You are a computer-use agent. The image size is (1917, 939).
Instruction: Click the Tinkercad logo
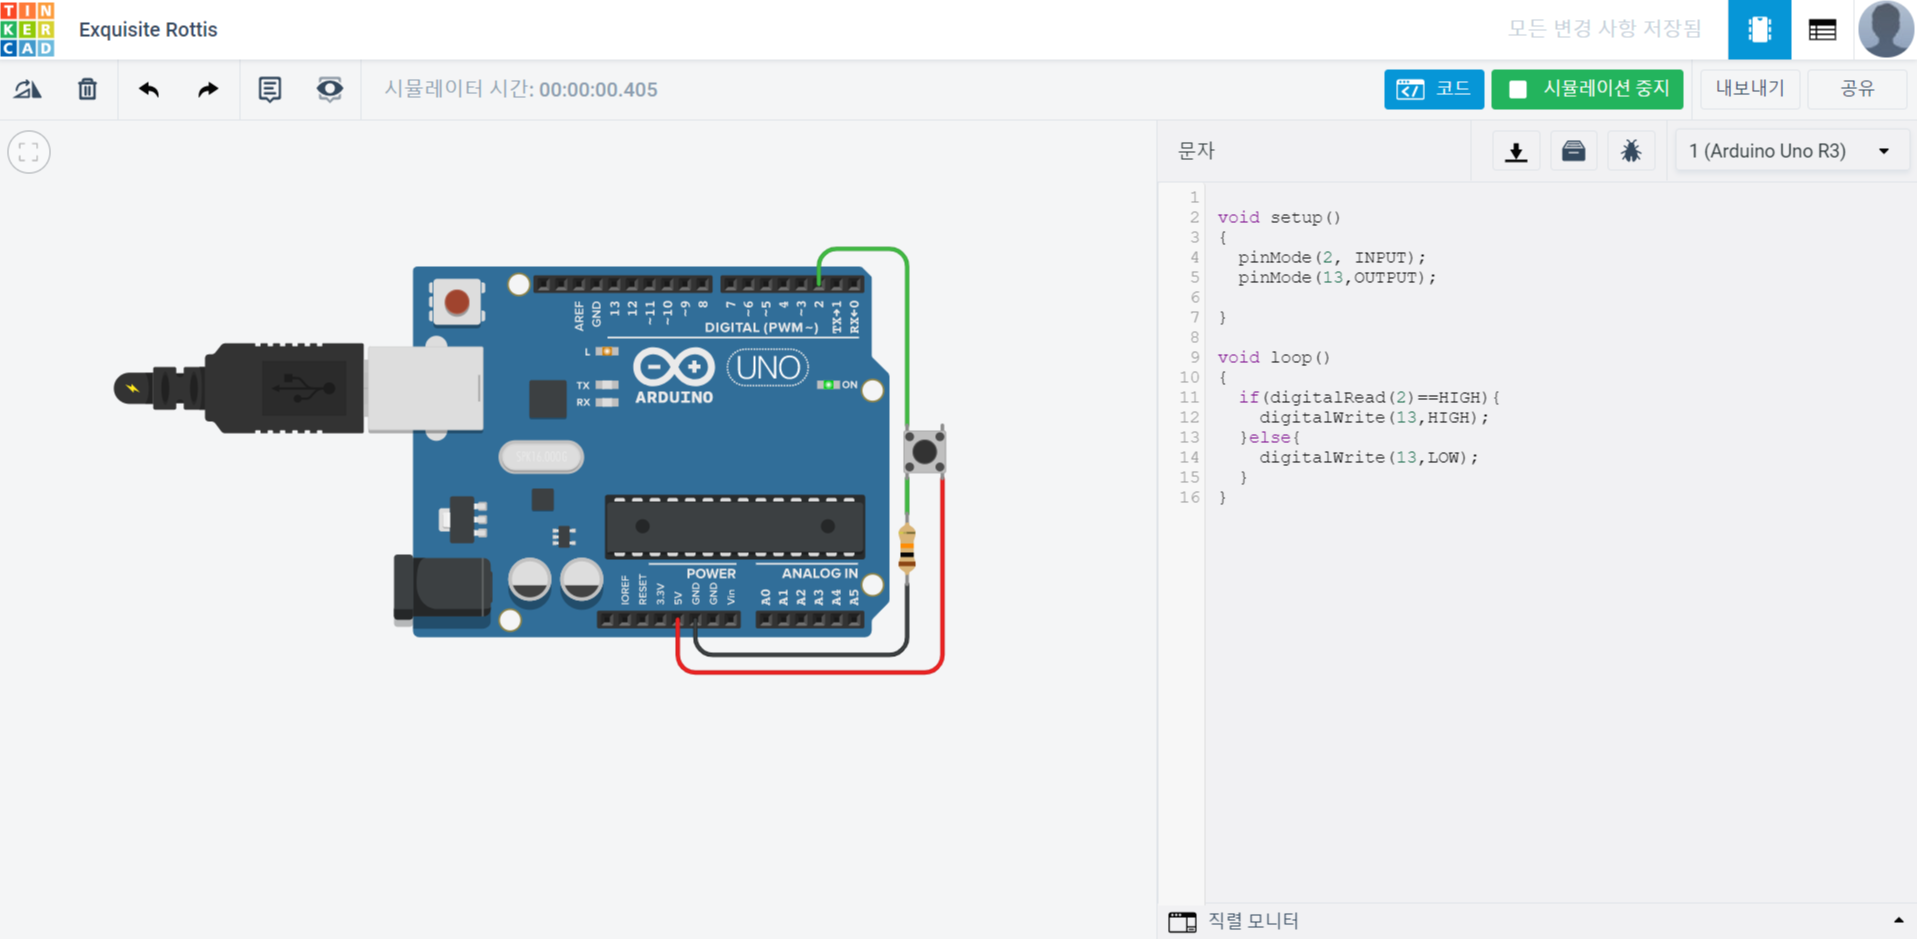pyautogui.click(x=28, y=29)
